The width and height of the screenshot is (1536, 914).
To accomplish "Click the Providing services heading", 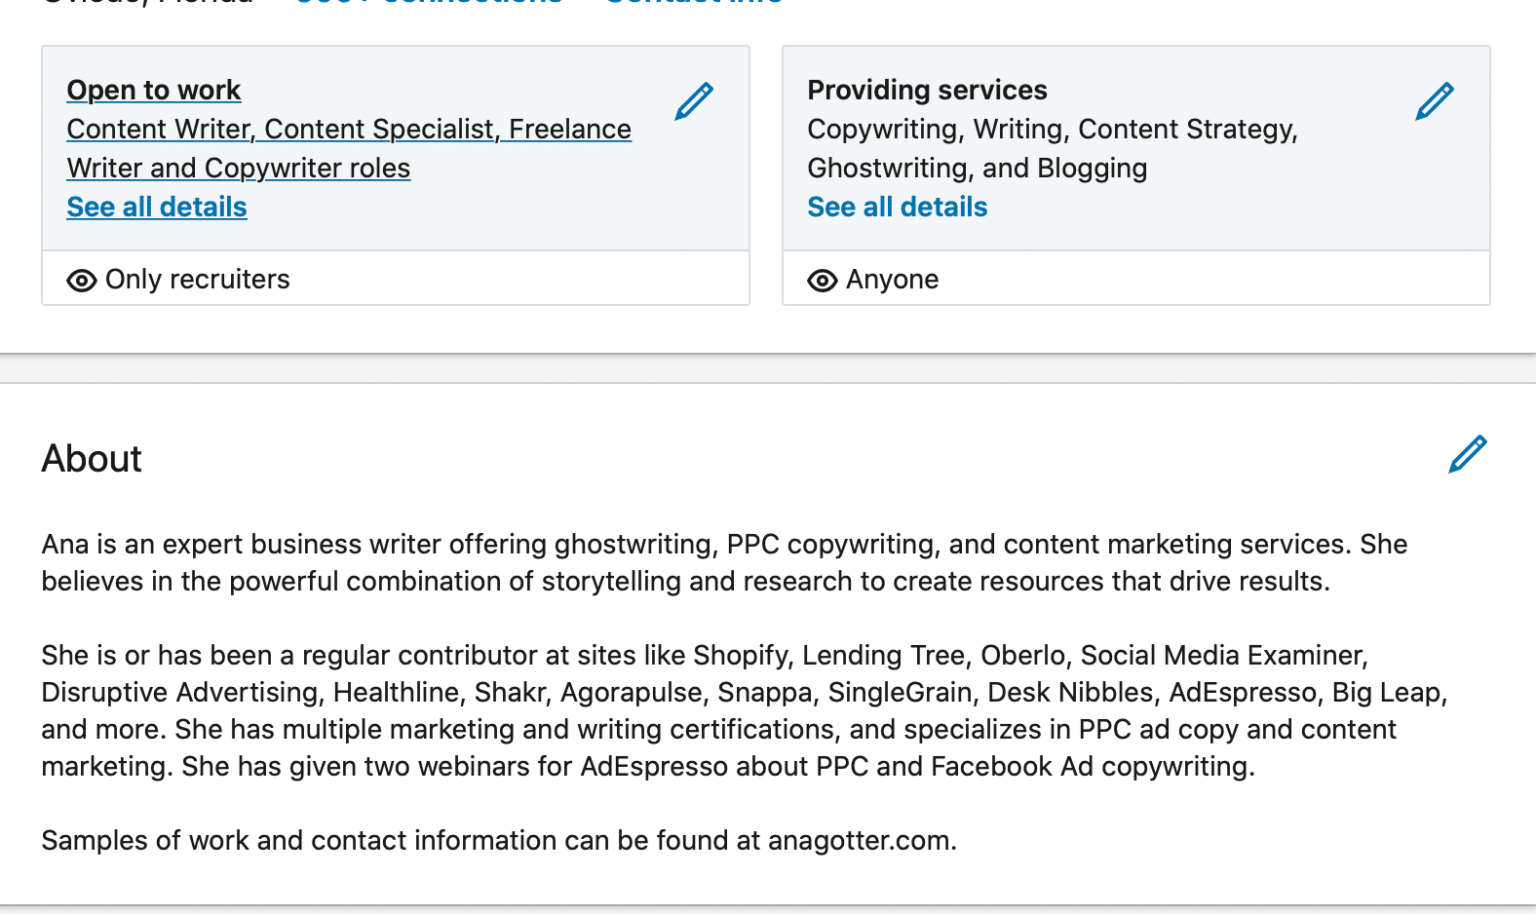I will click(927, 90).
